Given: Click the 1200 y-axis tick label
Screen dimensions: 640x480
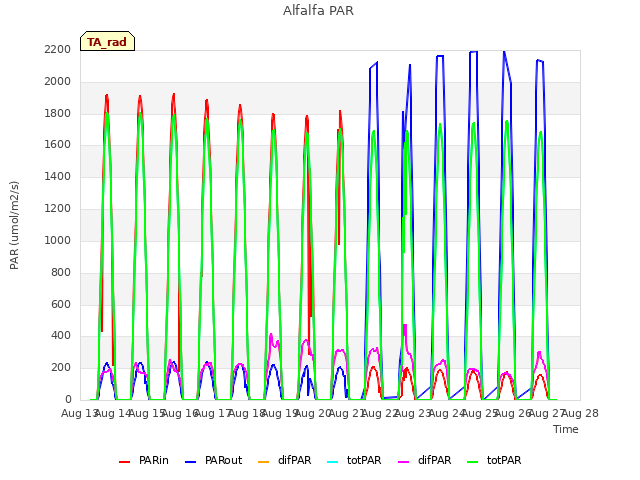Looking at the screenshot, I should (x=58, y=209).
